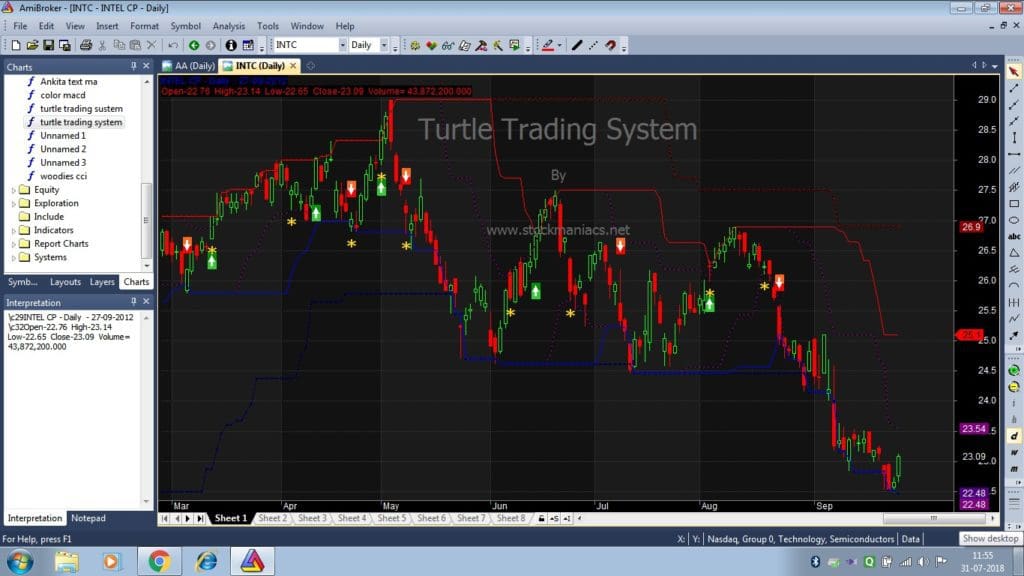Select the Back navigation arrow
The width and height of the screenshot is (1024, 576).
click(x=194, y=45)
